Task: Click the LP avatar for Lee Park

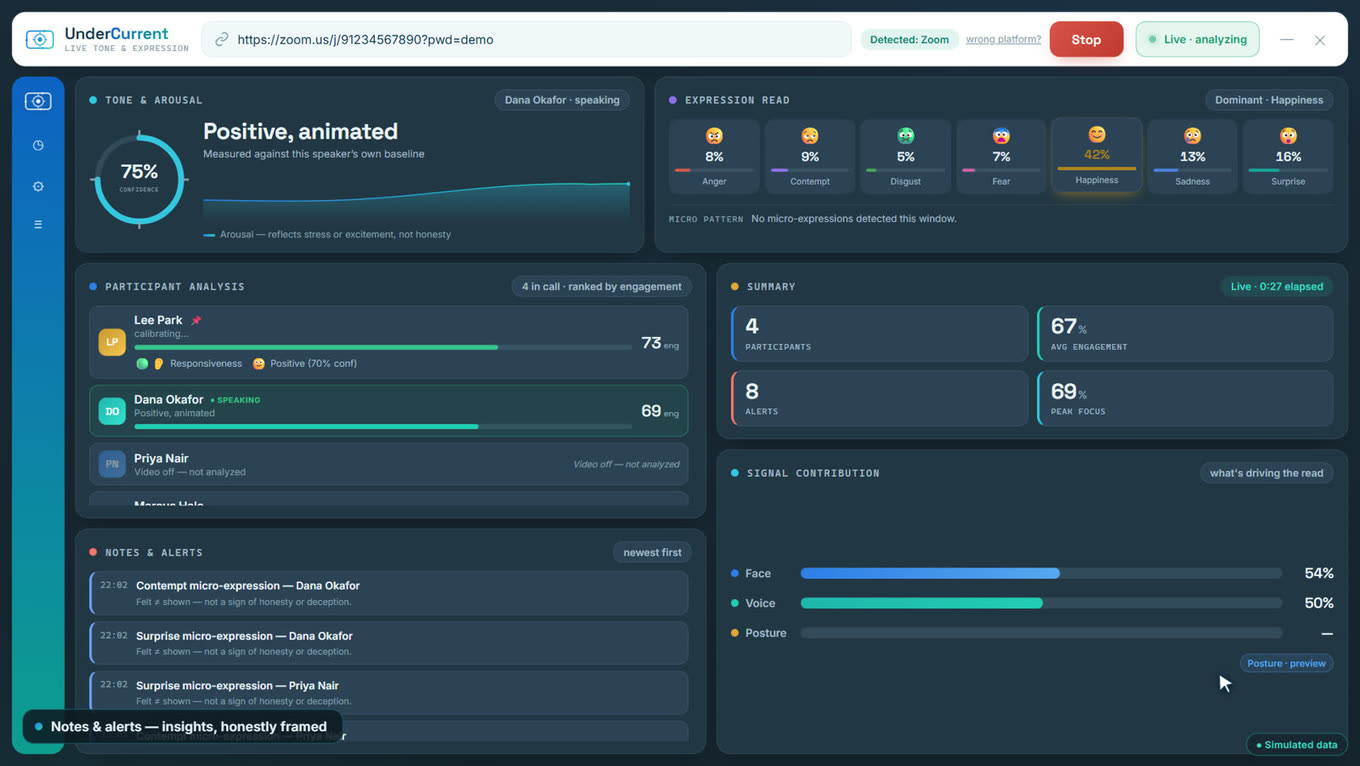Action: 112,342
